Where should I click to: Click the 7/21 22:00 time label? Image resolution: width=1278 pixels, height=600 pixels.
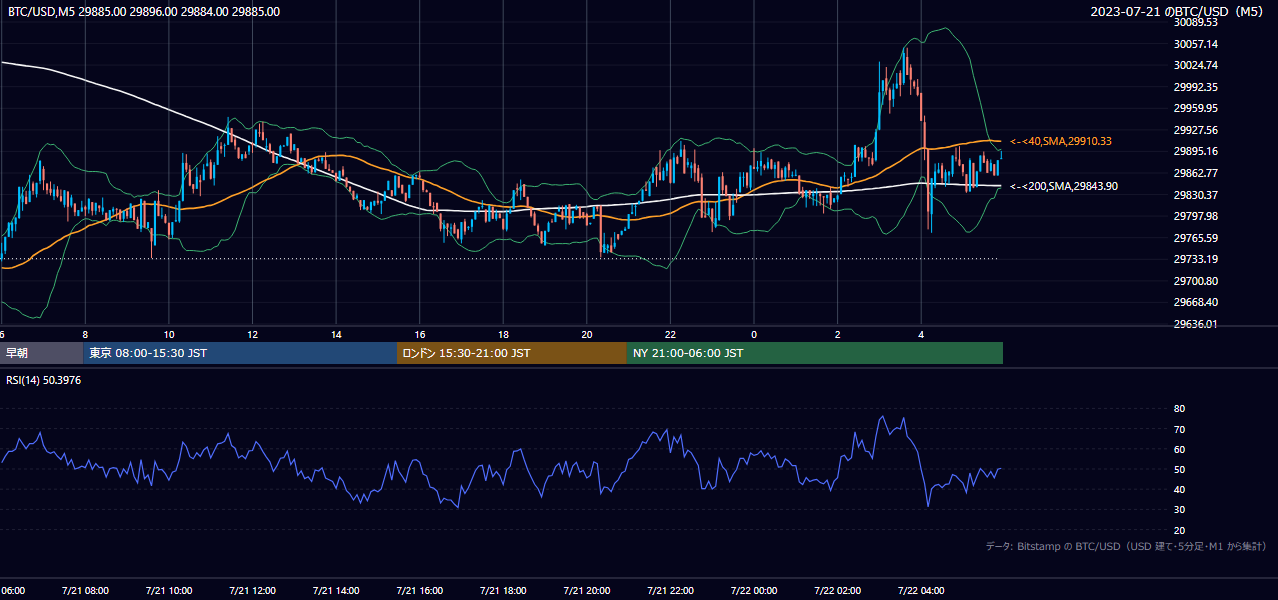670,590
